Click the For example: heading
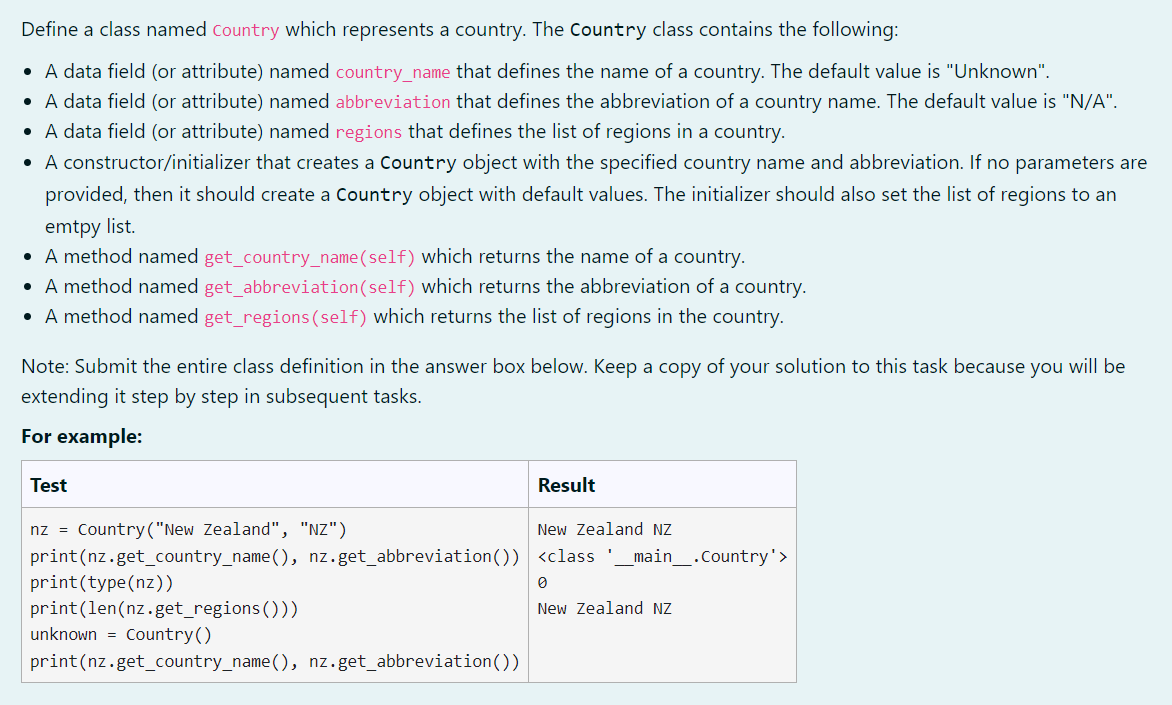The height and width of the screenshot is (705, 1172). [x=58, y=436]
